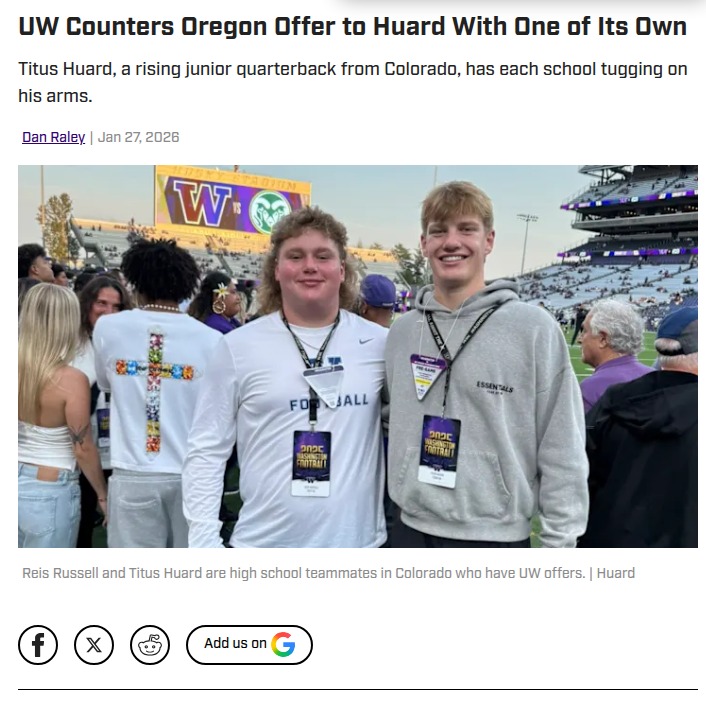This screenshot has width=706, height=706.
Task: Click the word FOOTBALL on the white shirt
Action: [329, 402]
